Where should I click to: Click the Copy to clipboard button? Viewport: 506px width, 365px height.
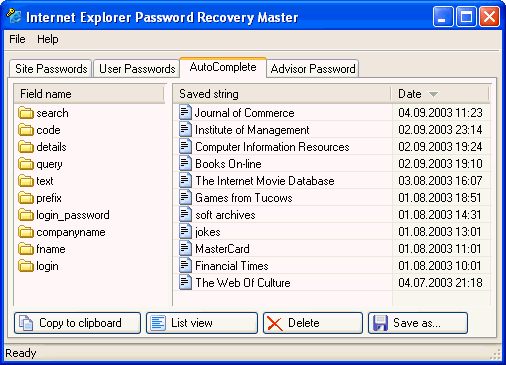(x=77, y=323)
